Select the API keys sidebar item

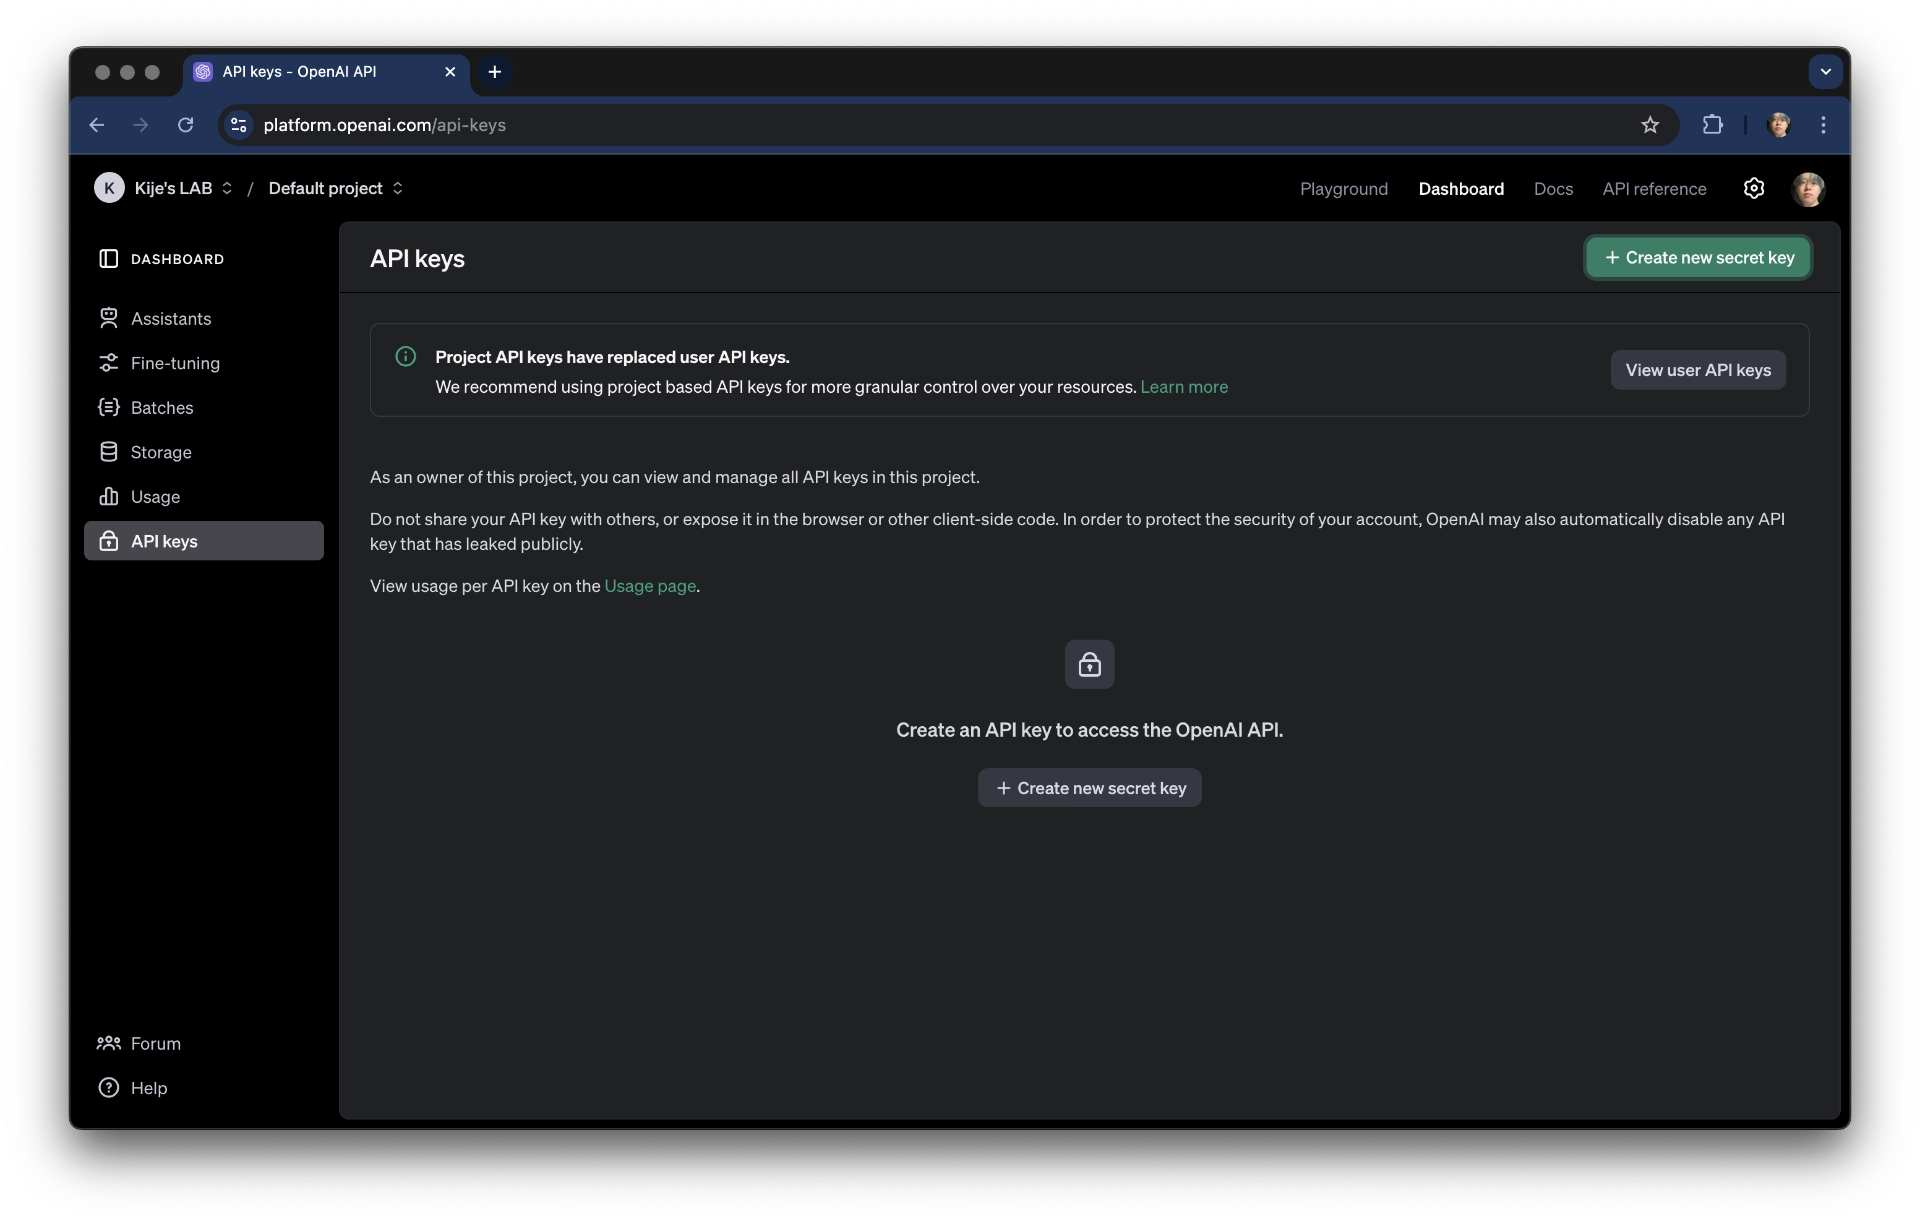(163, 541)
